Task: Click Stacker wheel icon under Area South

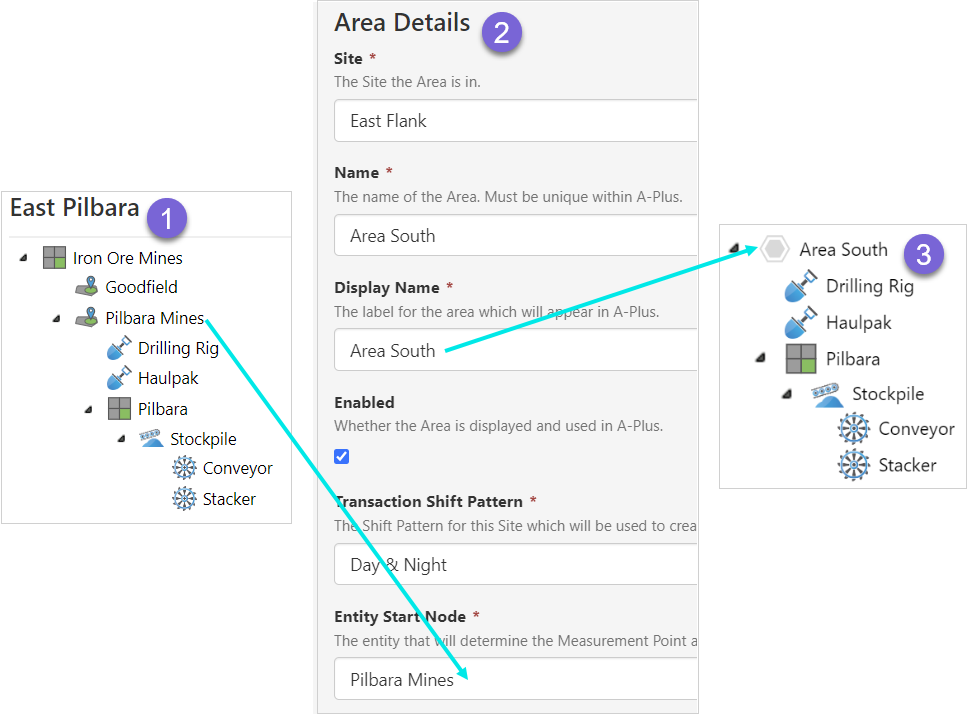Action: [x=854, y=465]
